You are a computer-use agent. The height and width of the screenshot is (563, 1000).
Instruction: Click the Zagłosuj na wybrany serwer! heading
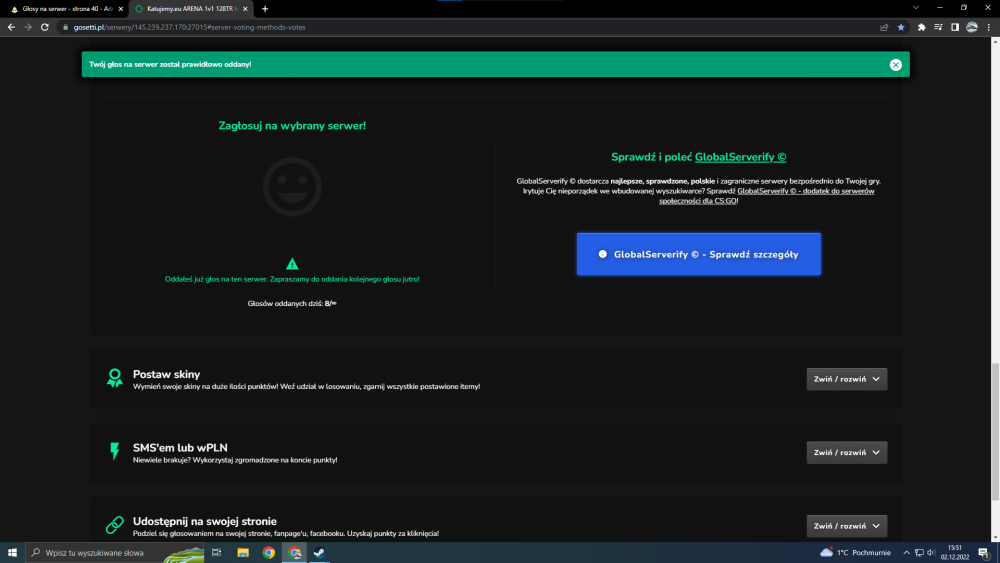(x=292, y=126)
